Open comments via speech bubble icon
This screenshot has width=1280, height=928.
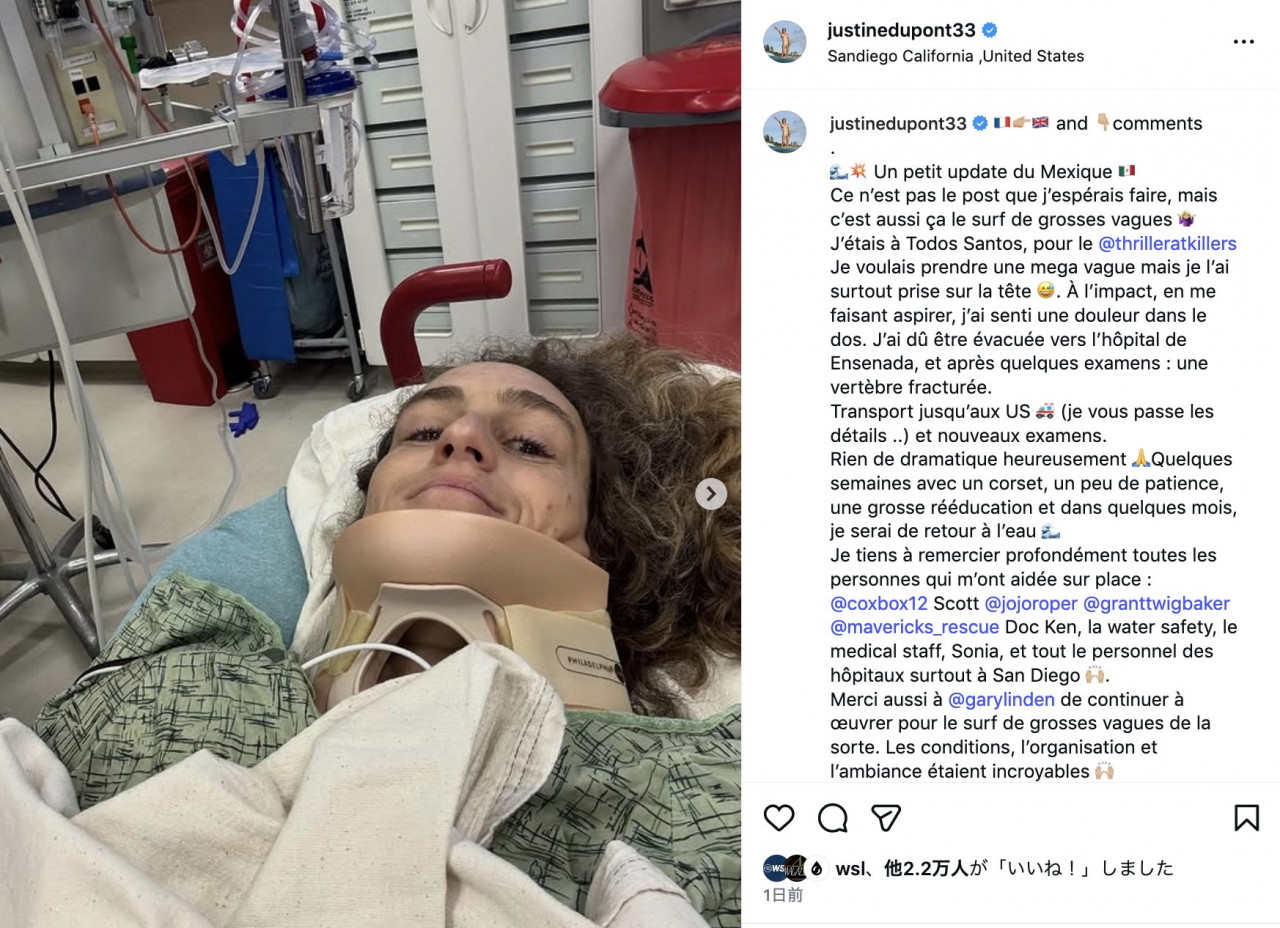point(833,818)
